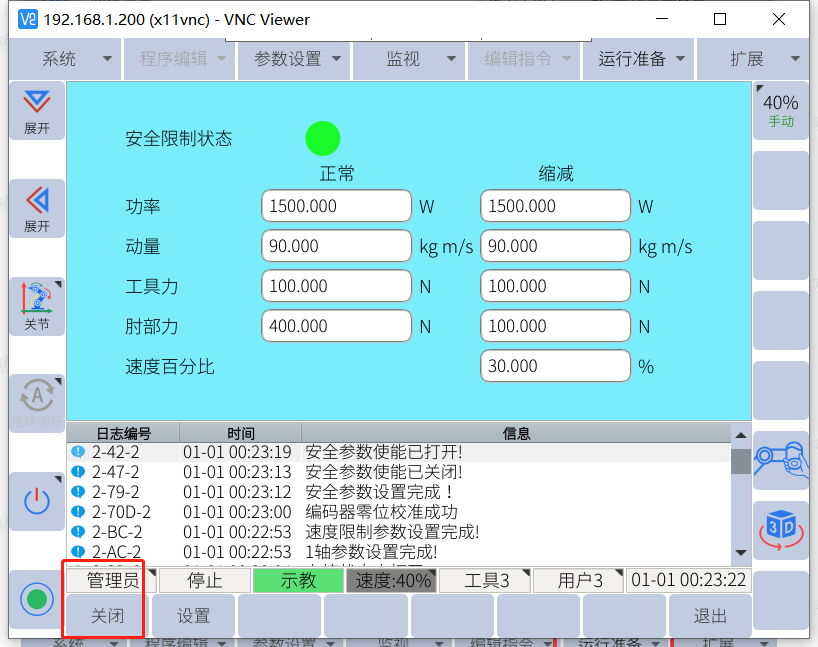This screenshot has height=647, width=818.
Task: Click the Close button at bottom left
Action: tap(107, 616)
